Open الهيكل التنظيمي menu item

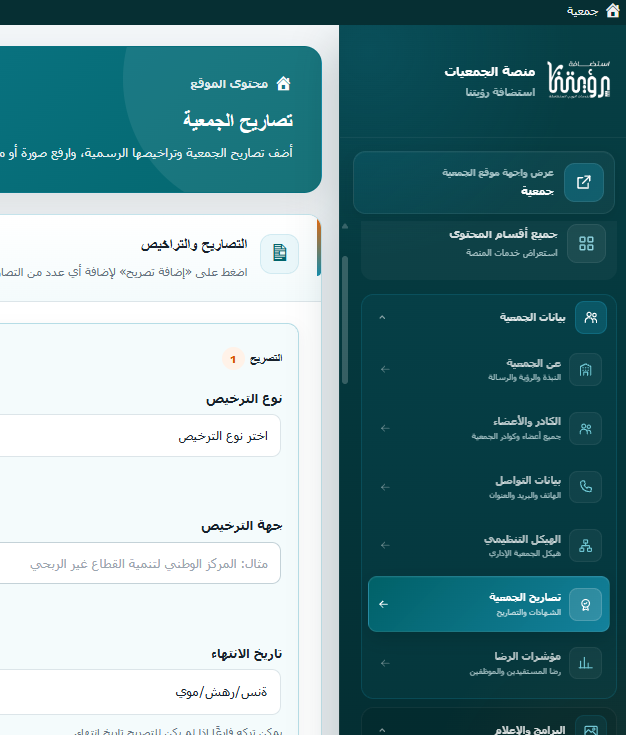click(x=489, y=546)
